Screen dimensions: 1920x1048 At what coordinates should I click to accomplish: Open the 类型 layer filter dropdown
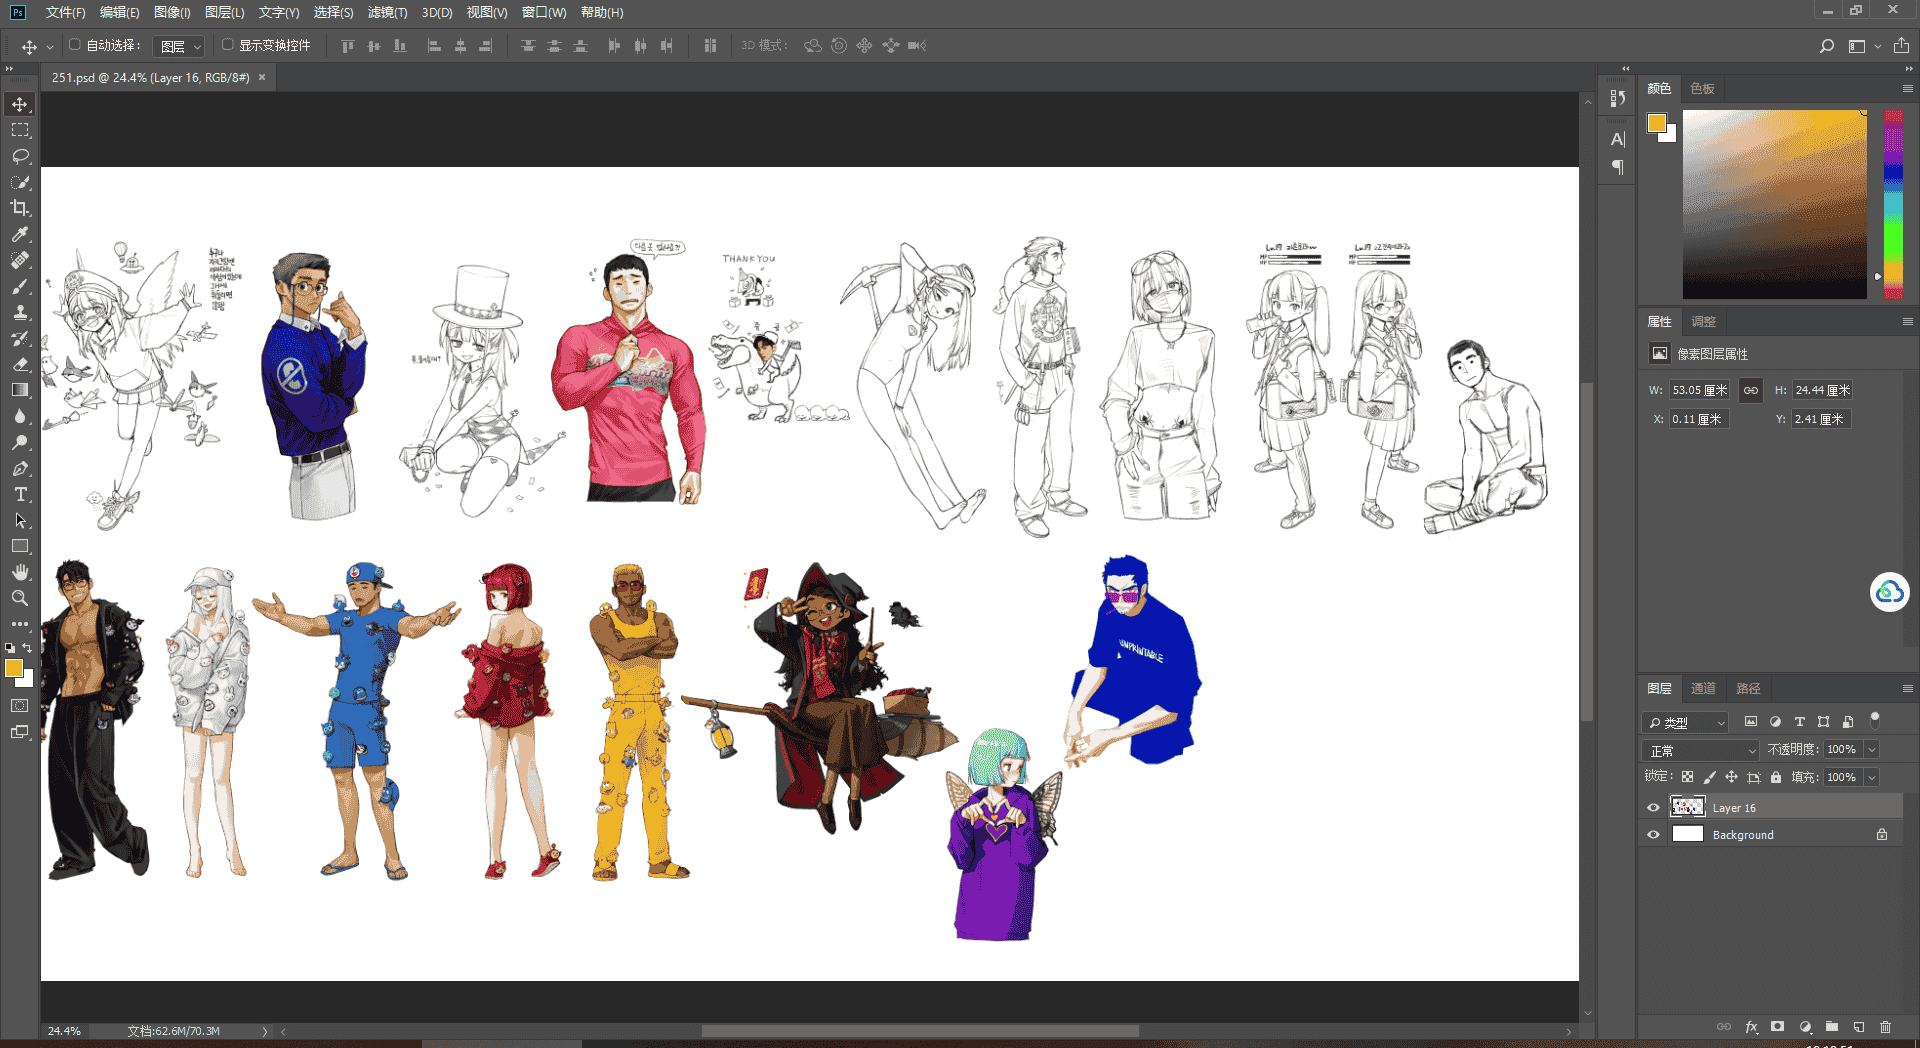[1685, 722]
